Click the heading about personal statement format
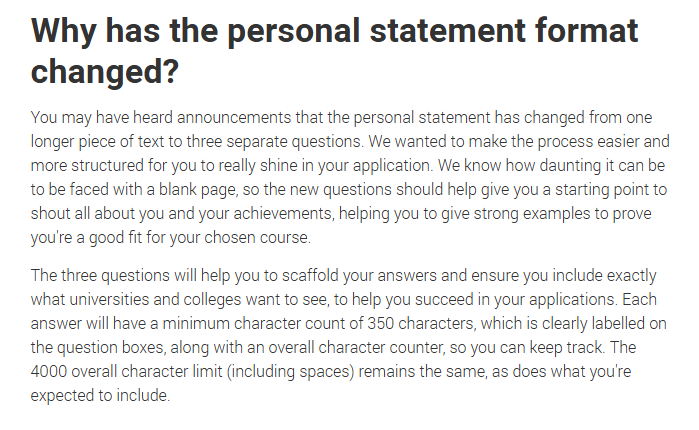Image resolution: width=699 pixels, height=430 pixels. click(334, 51)
